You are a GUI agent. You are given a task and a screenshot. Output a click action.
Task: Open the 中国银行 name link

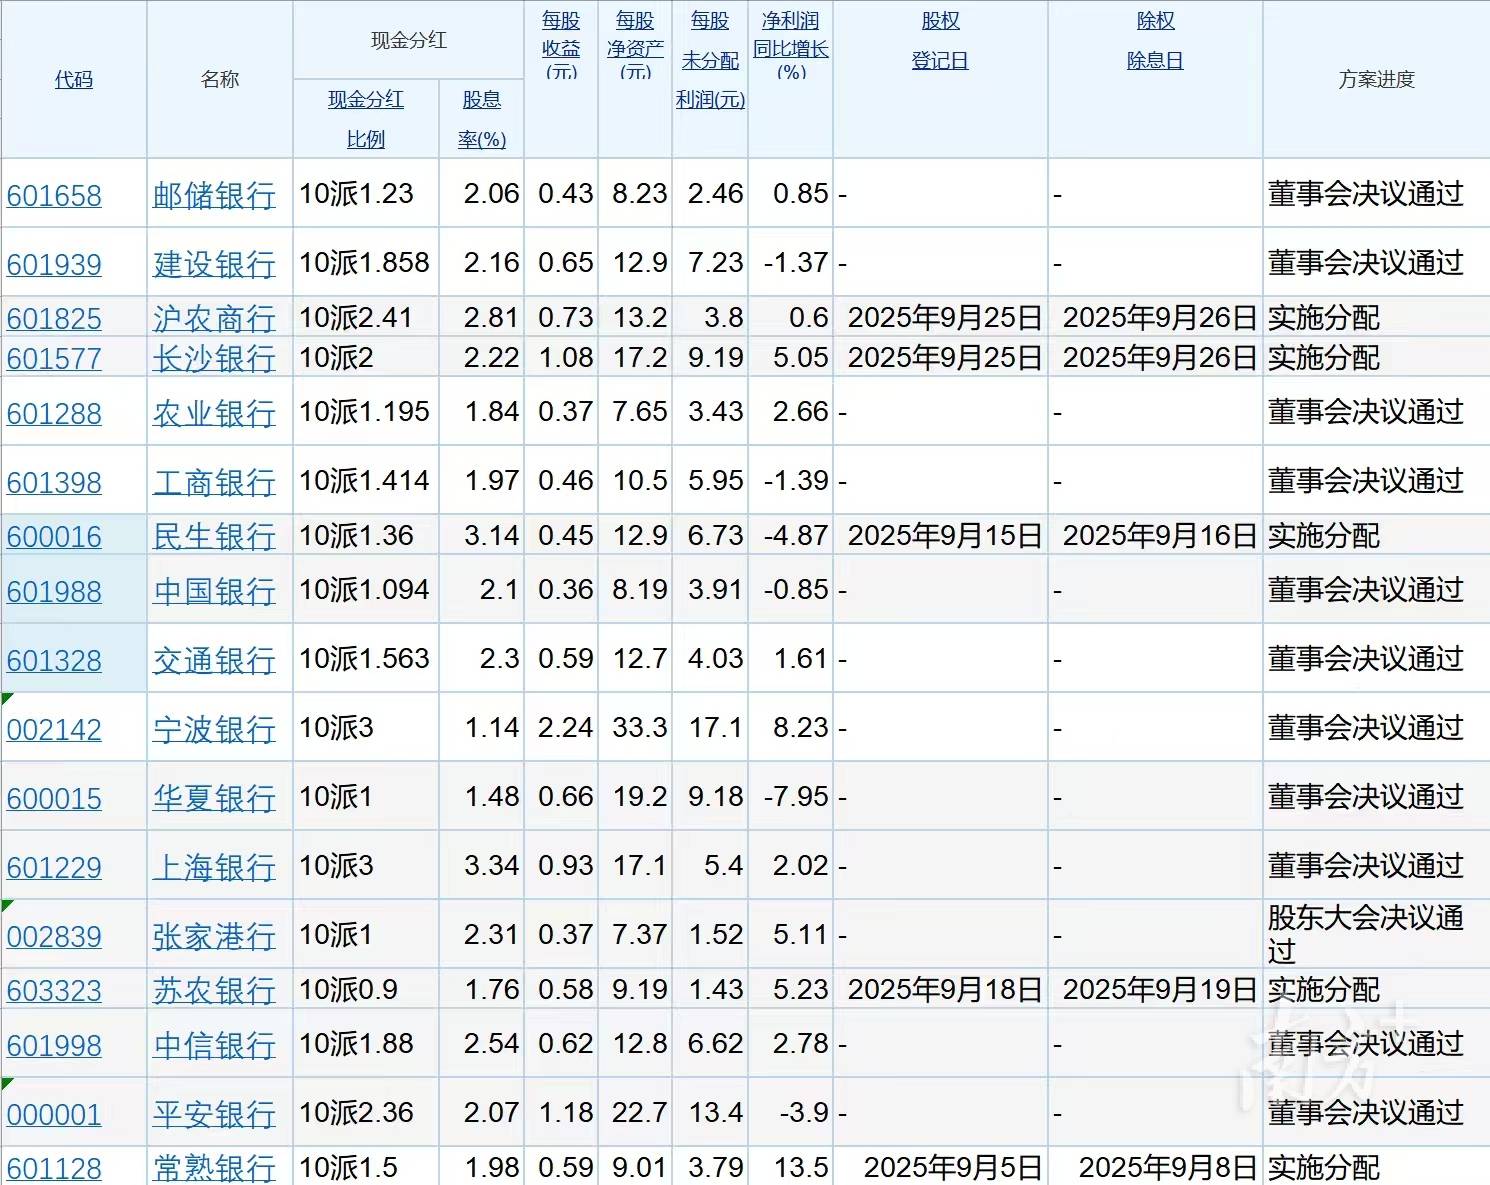click(x=214, y=591)
